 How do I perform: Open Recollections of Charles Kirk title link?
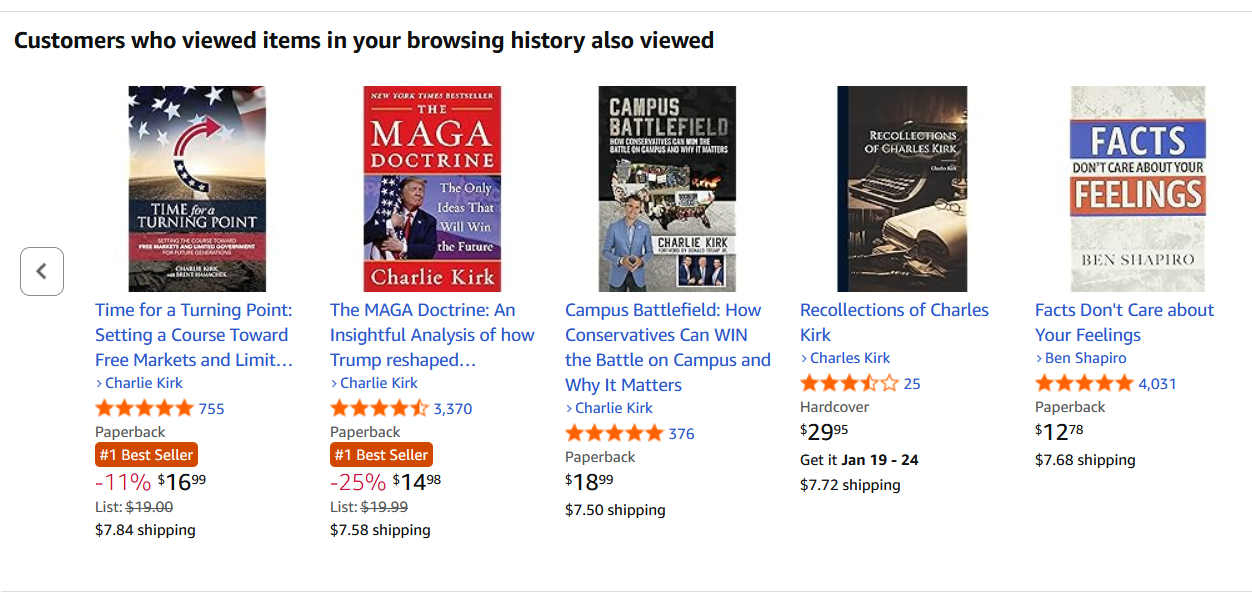click(x=894, y=322)
